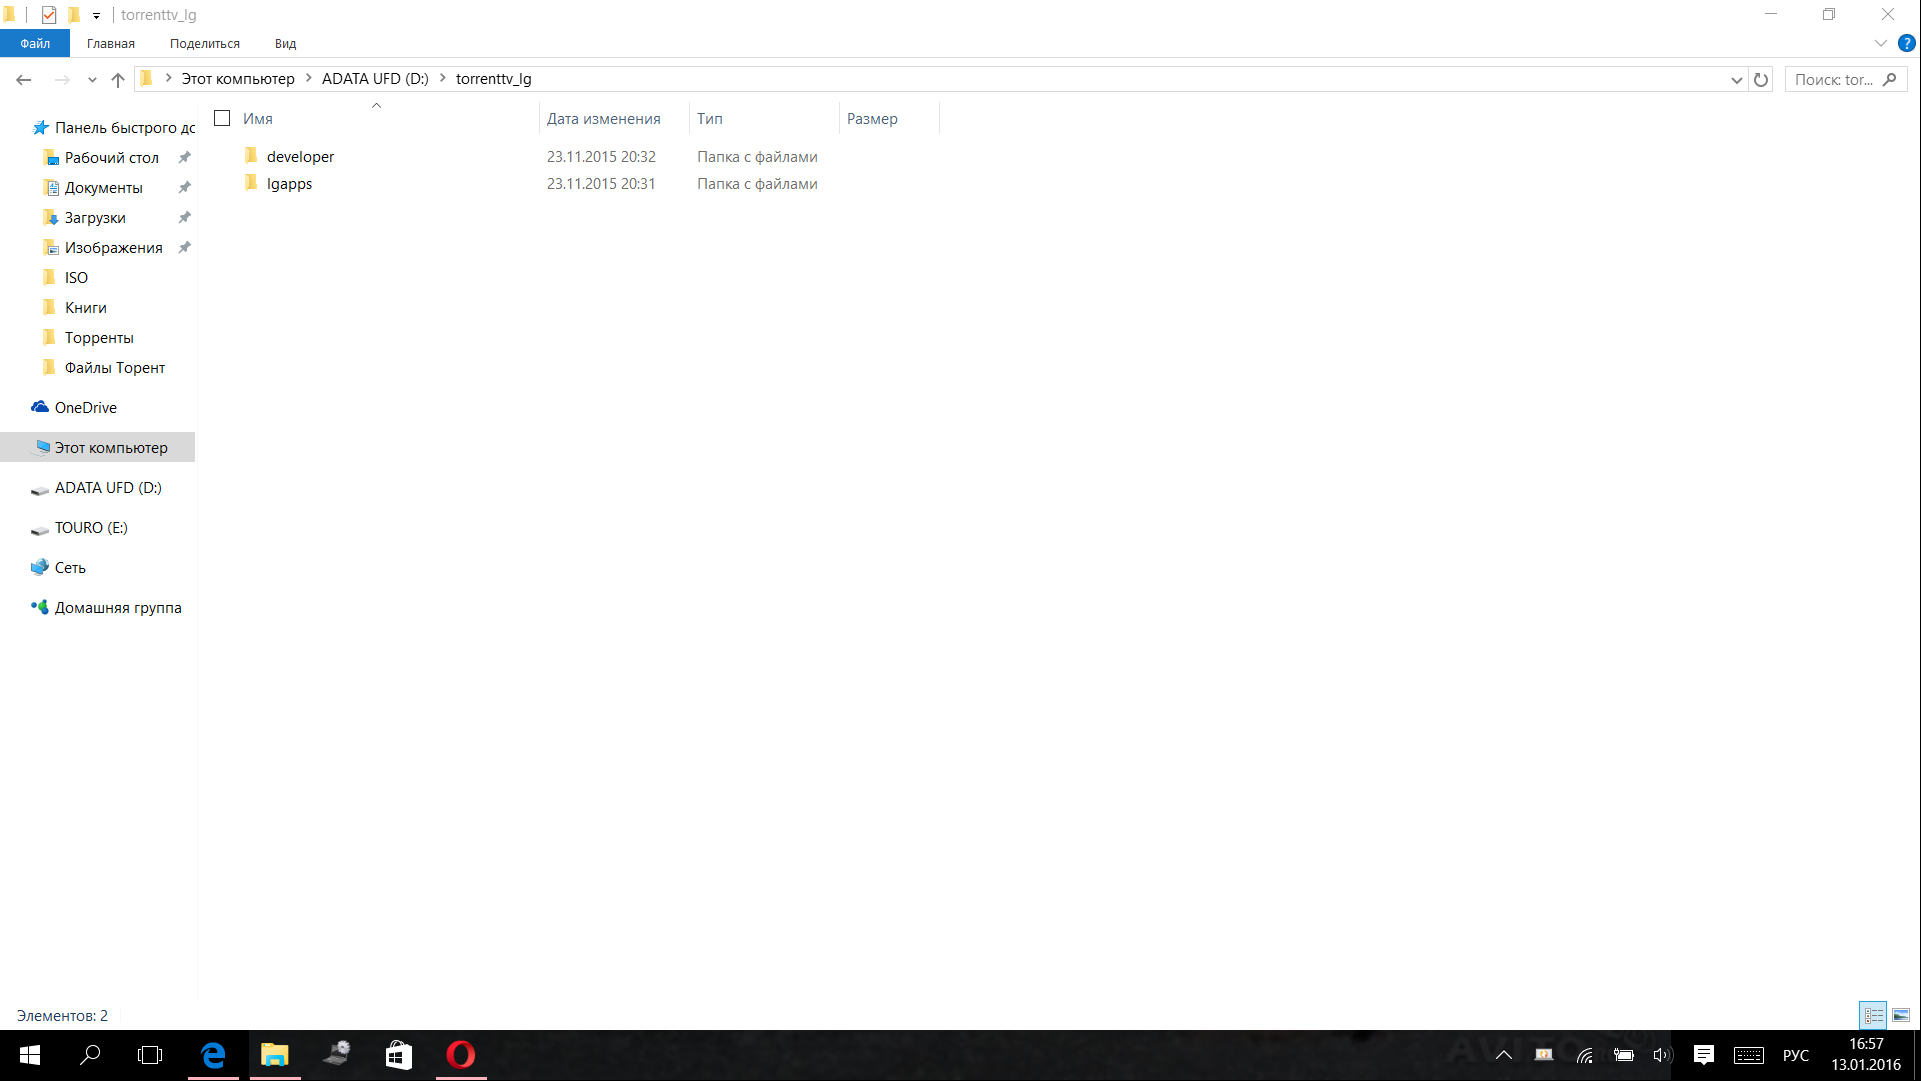The height and width of the screenshot is (1081, 1921).
Task: Open the Вид ribbon tab
Action: click(285, 43)
